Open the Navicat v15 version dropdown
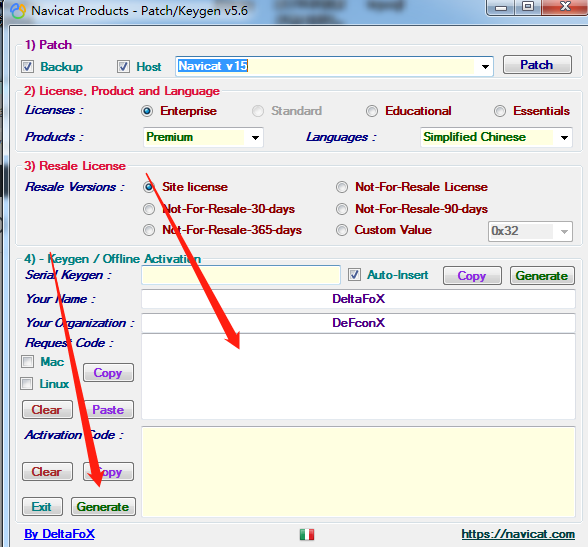This screenshot has height=547, width=588. click(x=485, y=67)
